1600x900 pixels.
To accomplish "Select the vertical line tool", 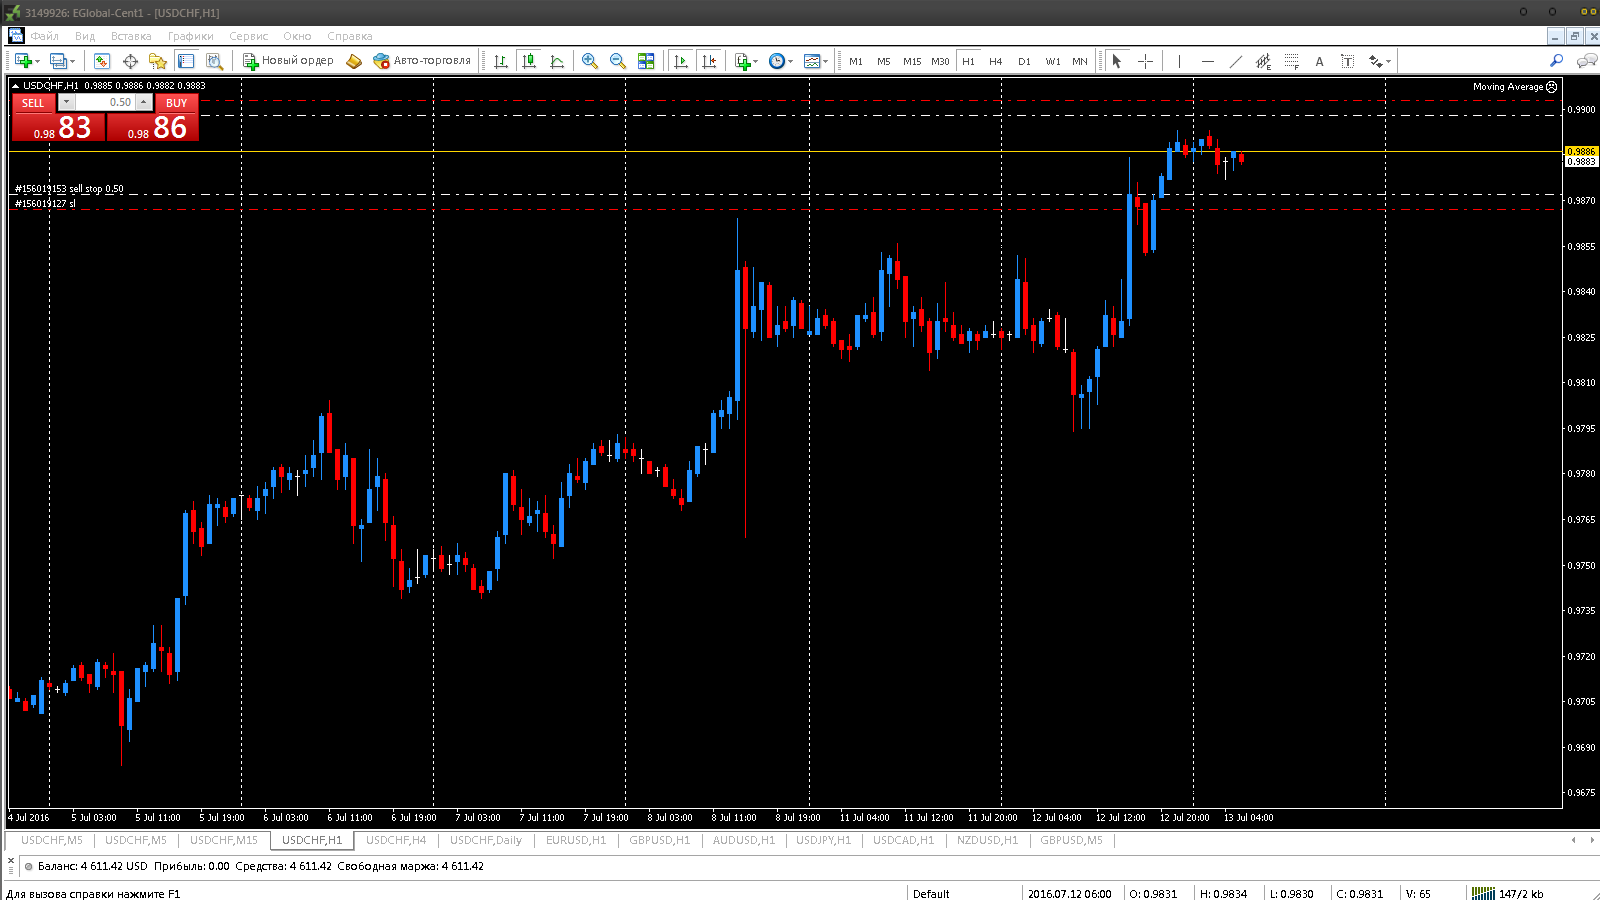I will pyautogui.click(x=1180, y=61).
